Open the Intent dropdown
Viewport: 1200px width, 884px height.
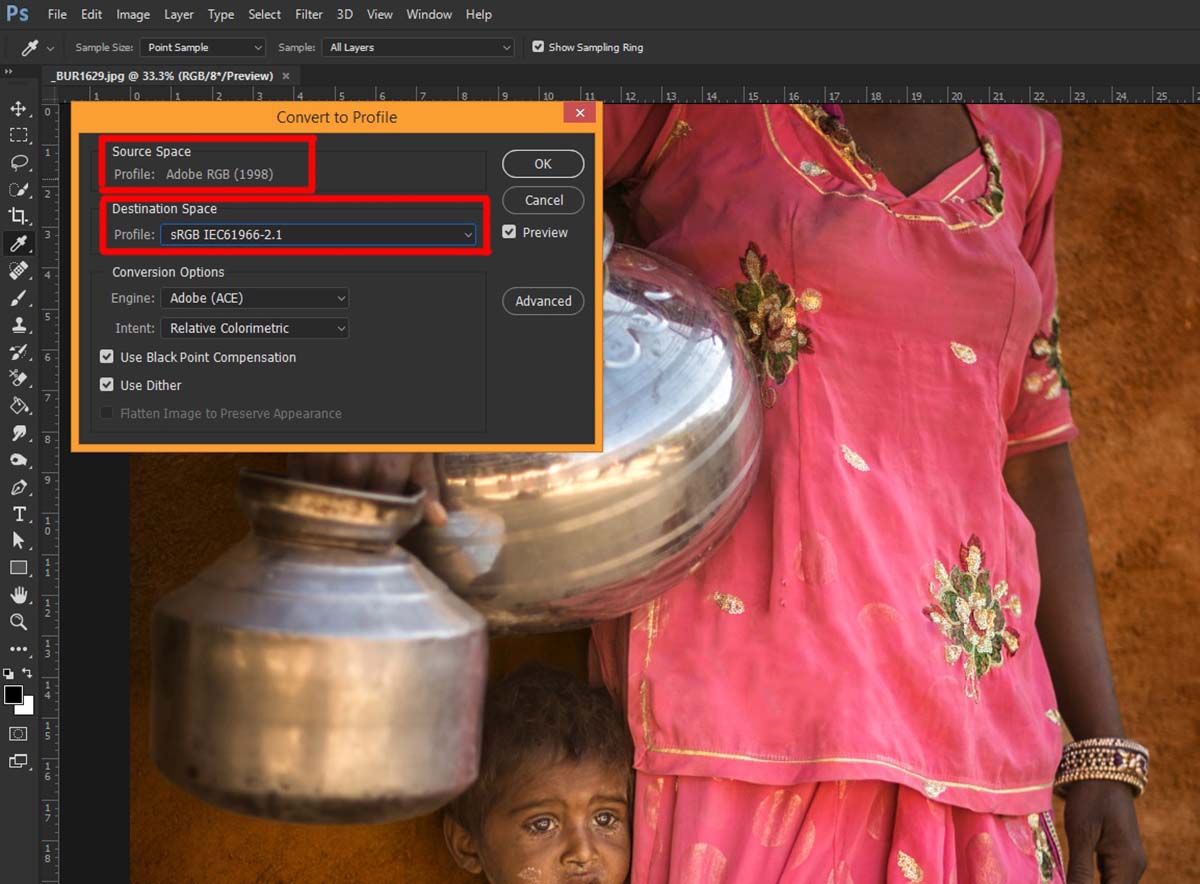click(254, 328)
